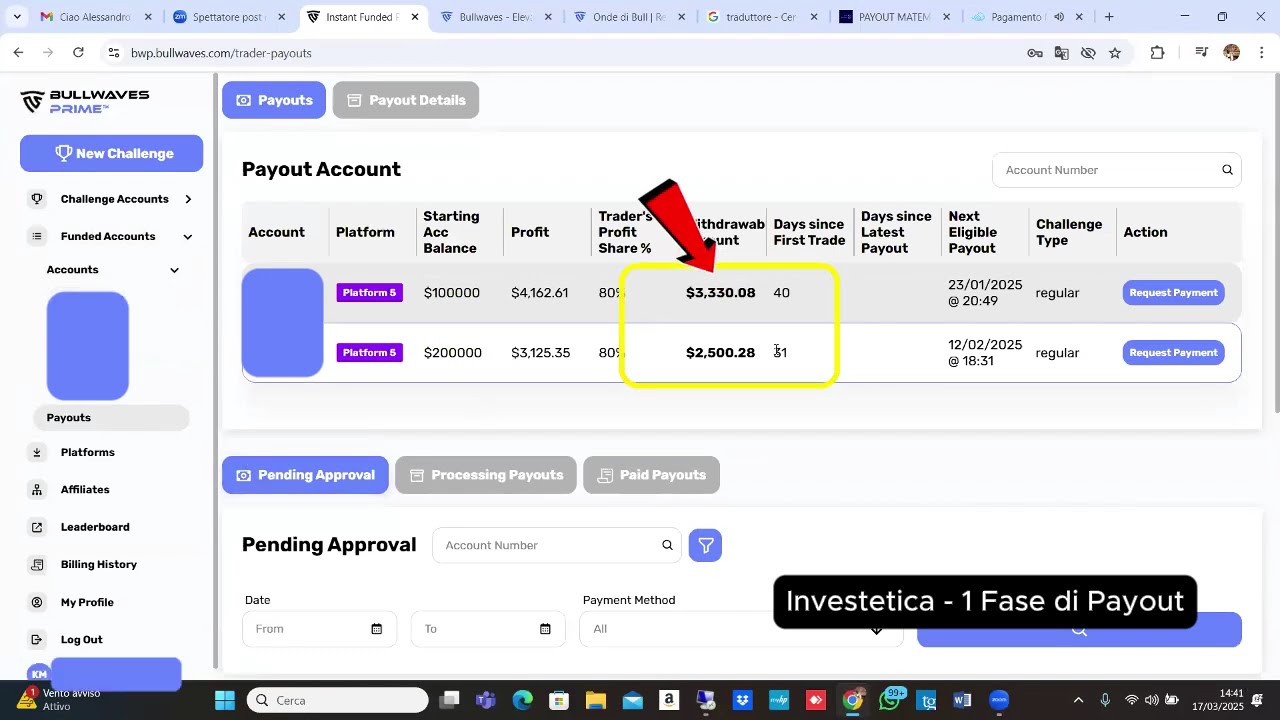
Task: Click the Funded Accounts list icon
Action: pyautogui.click(x=37, y=237)
